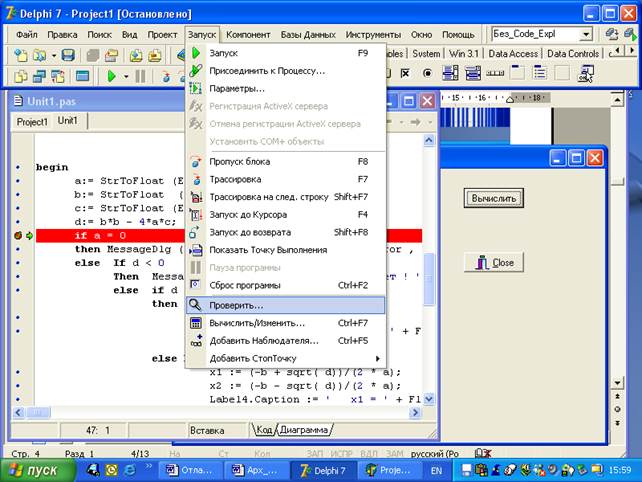Screen dimensions: 642x482
Task: Expand the Добавить СтопТочку submenu arrow
Action: click(378, 358)
